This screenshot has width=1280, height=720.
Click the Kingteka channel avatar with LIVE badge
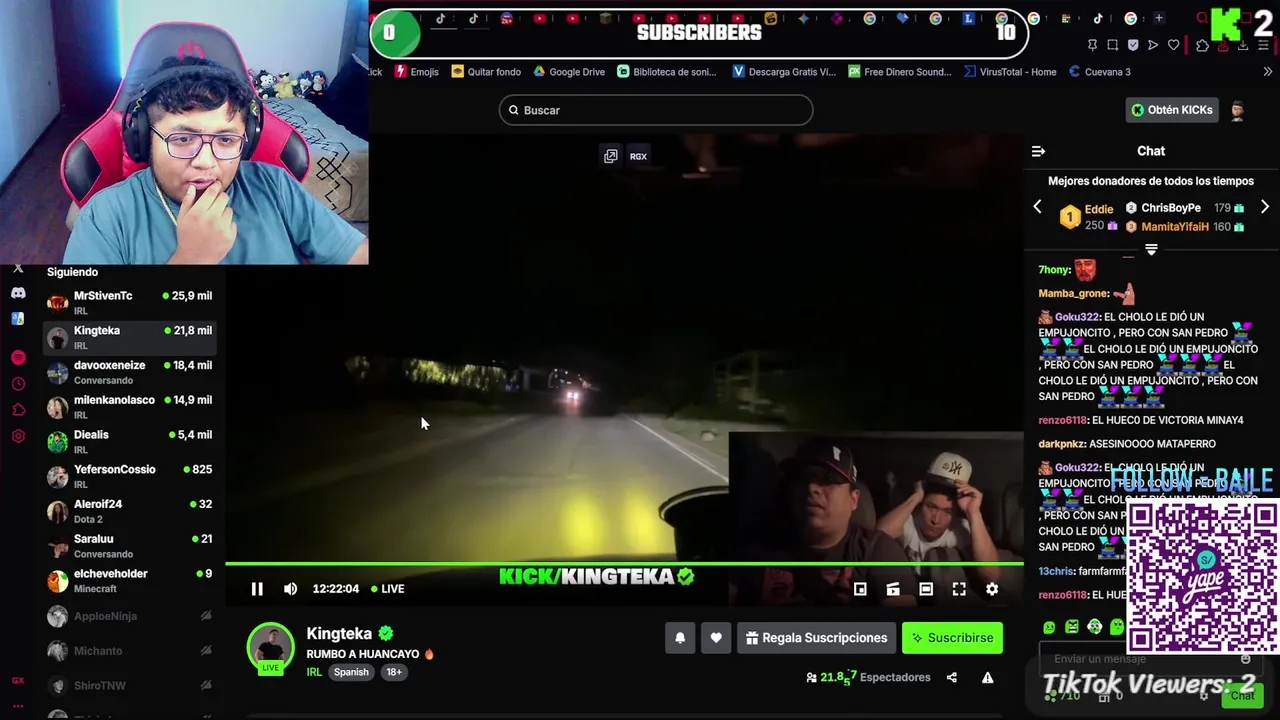click(270, 648)
